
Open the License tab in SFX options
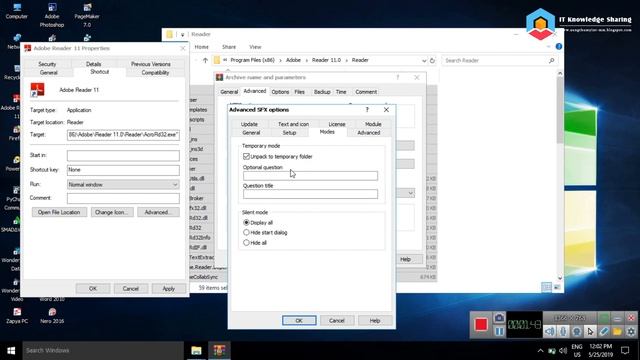pos(337,124)
